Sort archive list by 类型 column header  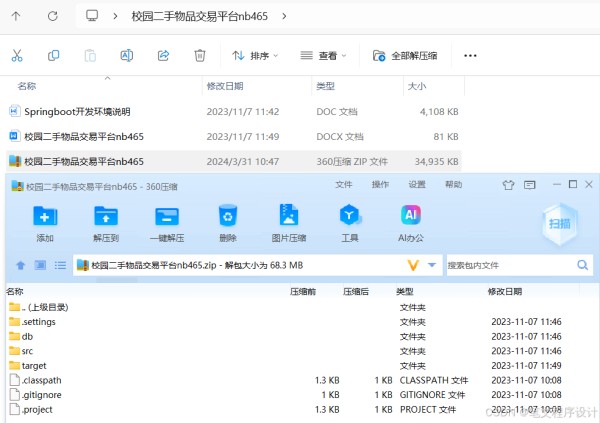(404, 292)
